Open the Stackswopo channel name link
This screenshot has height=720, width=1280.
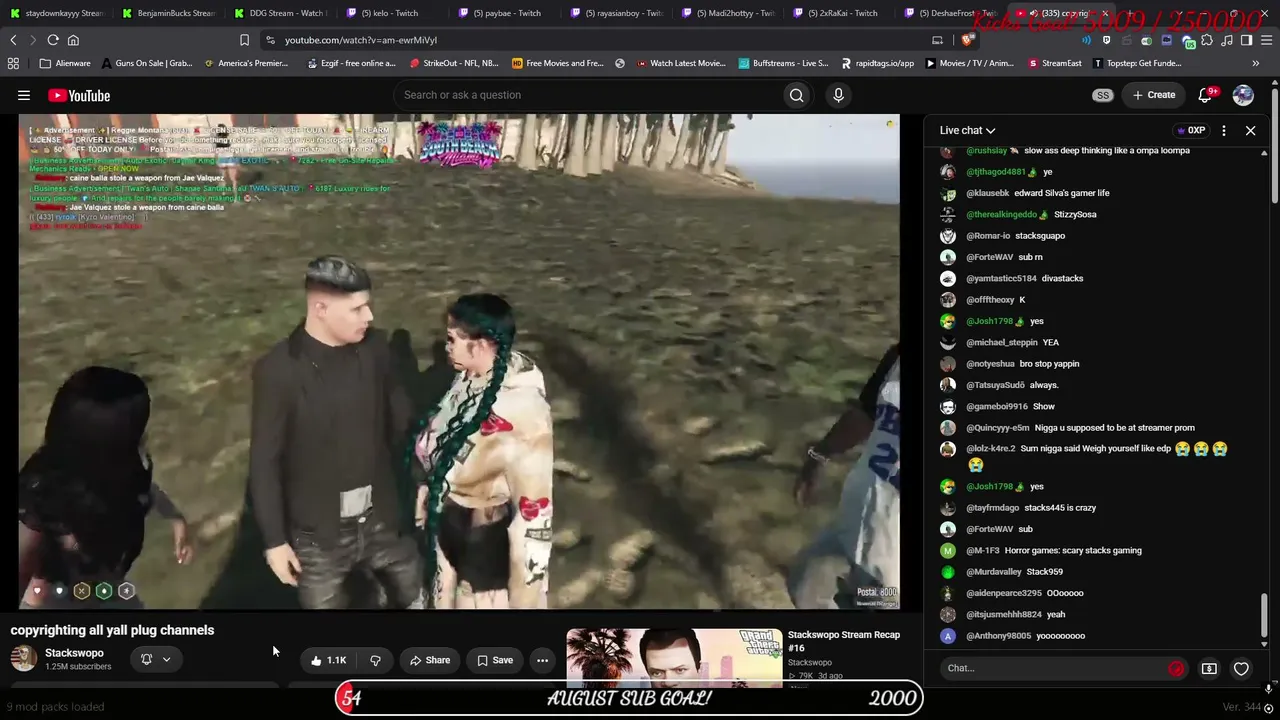click(74, 653)
